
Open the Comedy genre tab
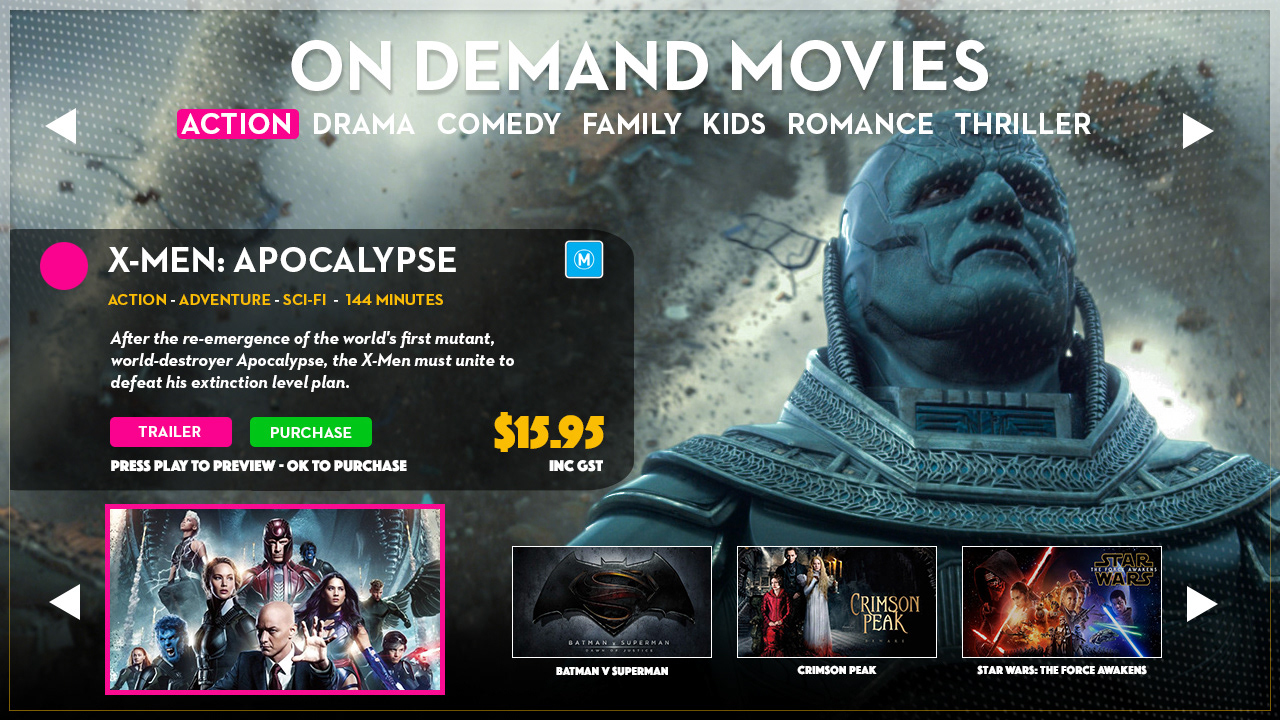point(499,124)
